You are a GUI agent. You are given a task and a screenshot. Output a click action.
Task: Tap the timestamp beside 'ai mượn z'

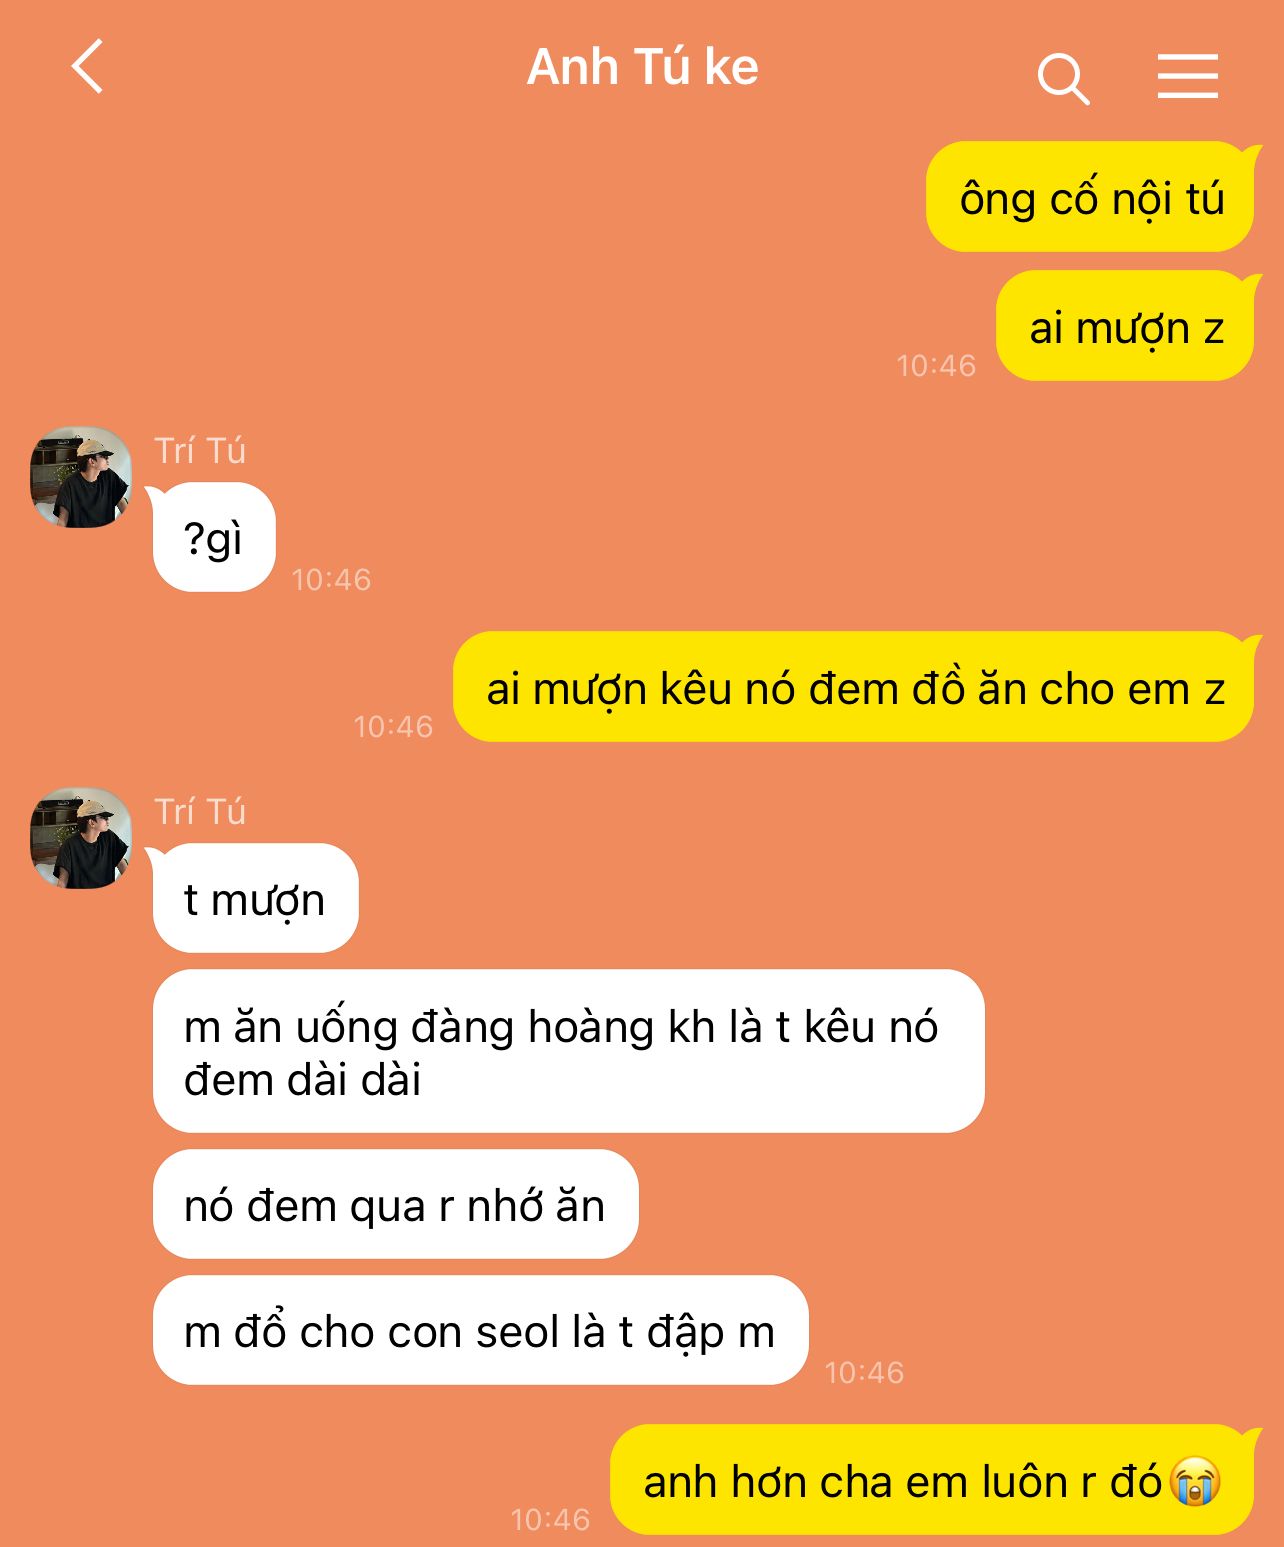936,366
